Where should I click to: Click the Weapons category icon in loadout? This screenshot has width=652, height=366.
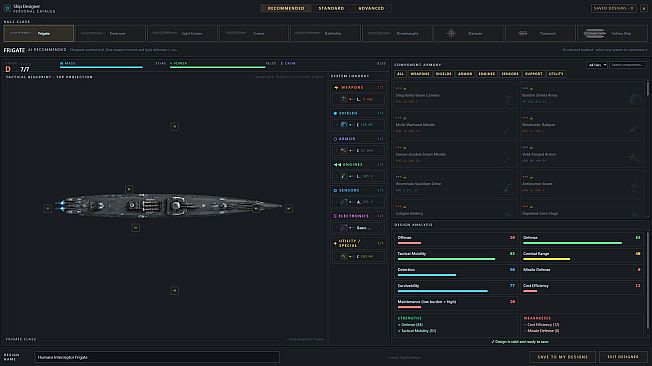[336, 87]
